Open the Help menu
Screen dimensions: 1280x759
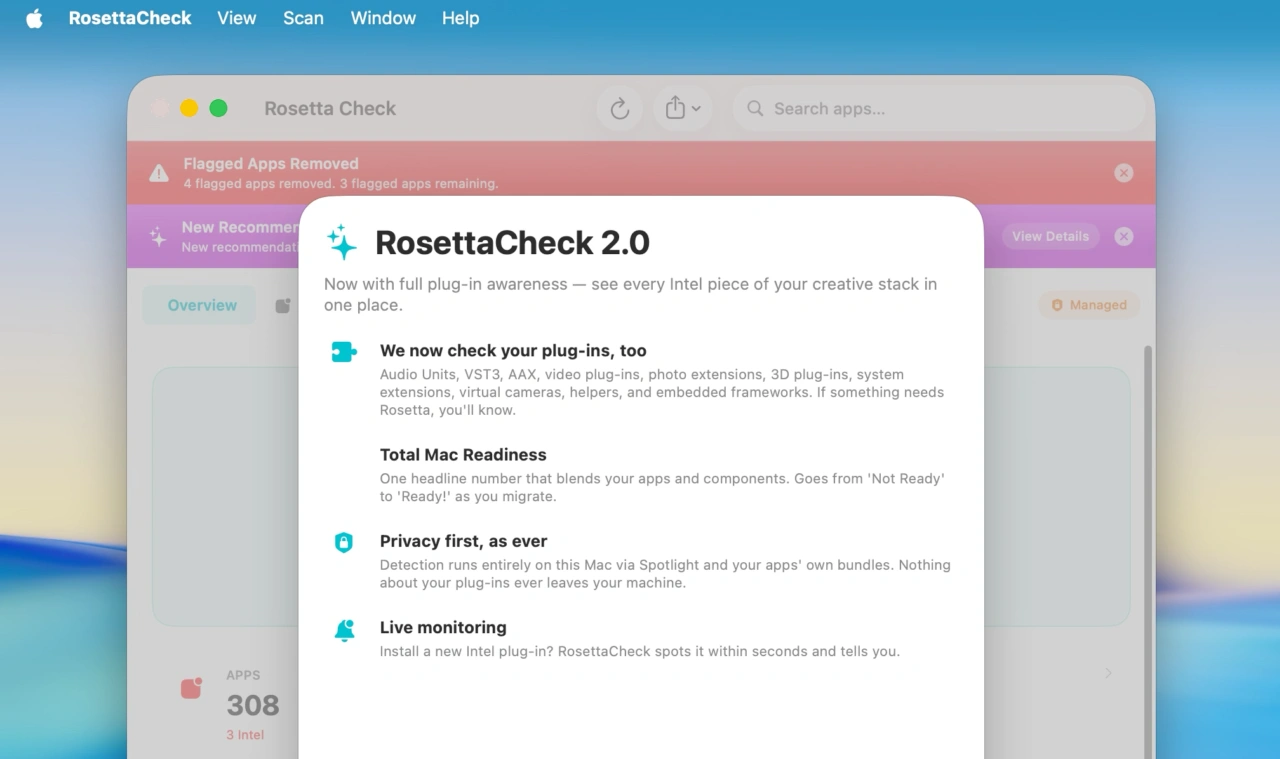tap(460, 18)
